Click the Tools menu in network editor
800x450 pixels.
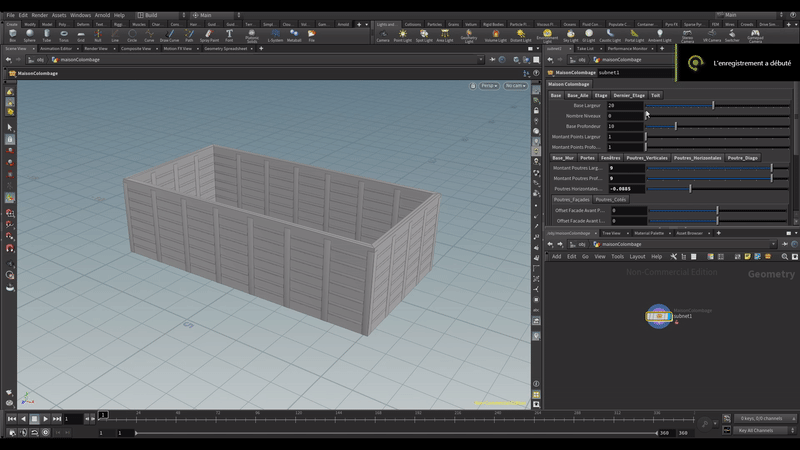pyautogui.click(x=617, y=257)
